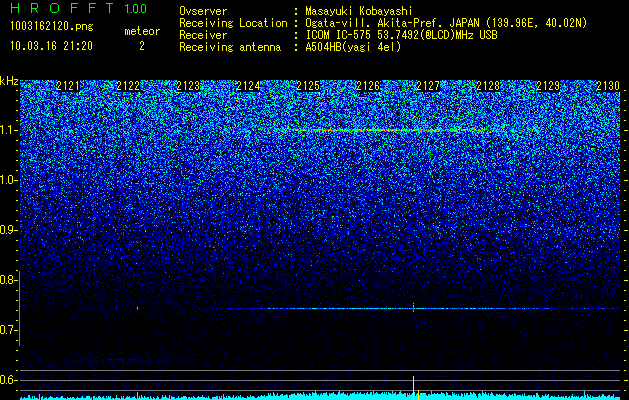Image resolution: width=629 pixels, height=400 pixels.
Task: Click the 2126 time marker
Action: [x=368, y=86]
